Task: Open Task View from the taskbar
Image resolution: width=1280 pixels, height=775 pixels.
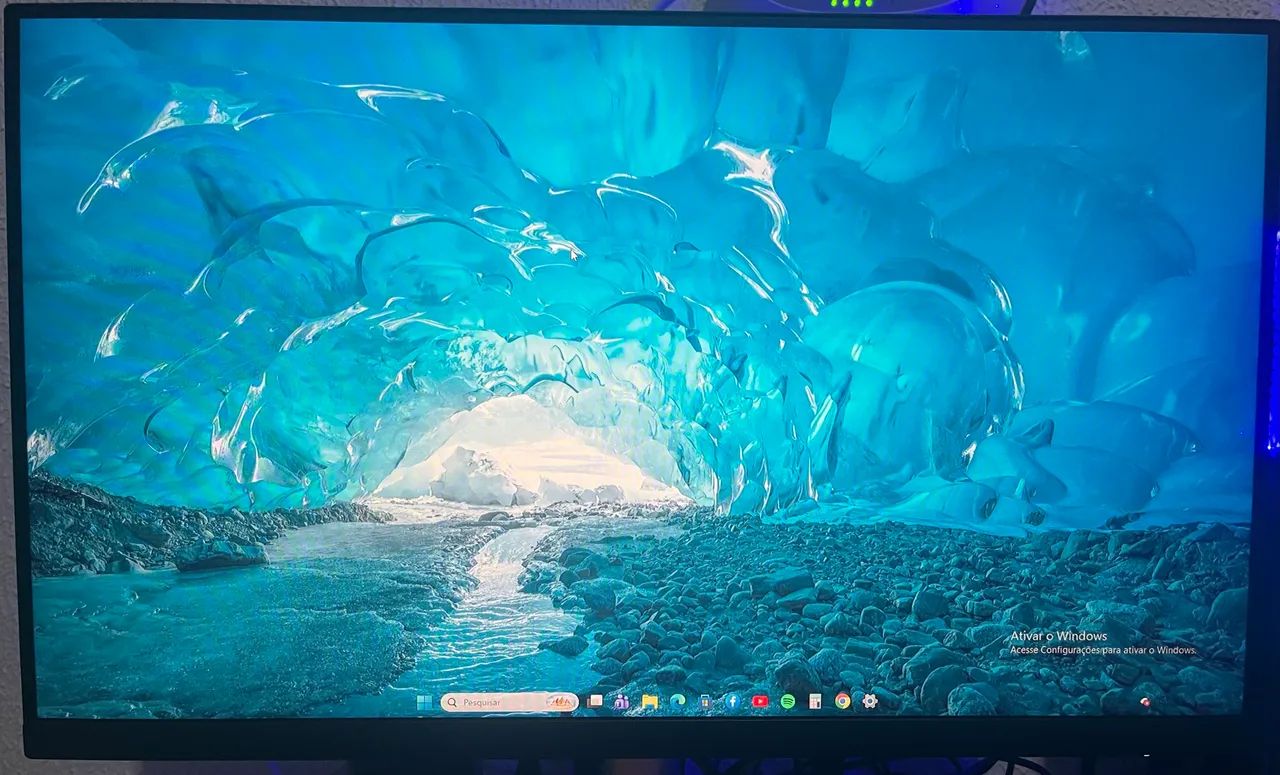Action: point(595,701)
